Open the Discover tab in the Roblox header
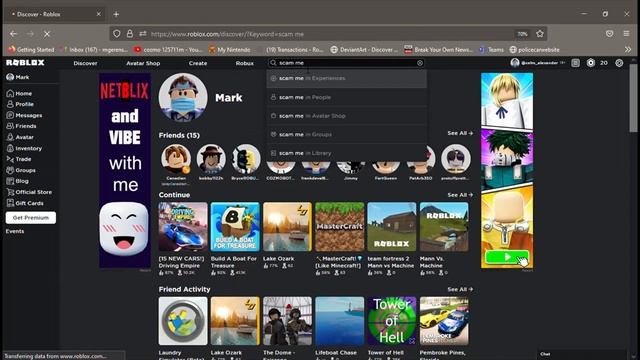Image resolution: width=640 pixels, height=360 pixels. pyautogui.click(x=85, y=63)
